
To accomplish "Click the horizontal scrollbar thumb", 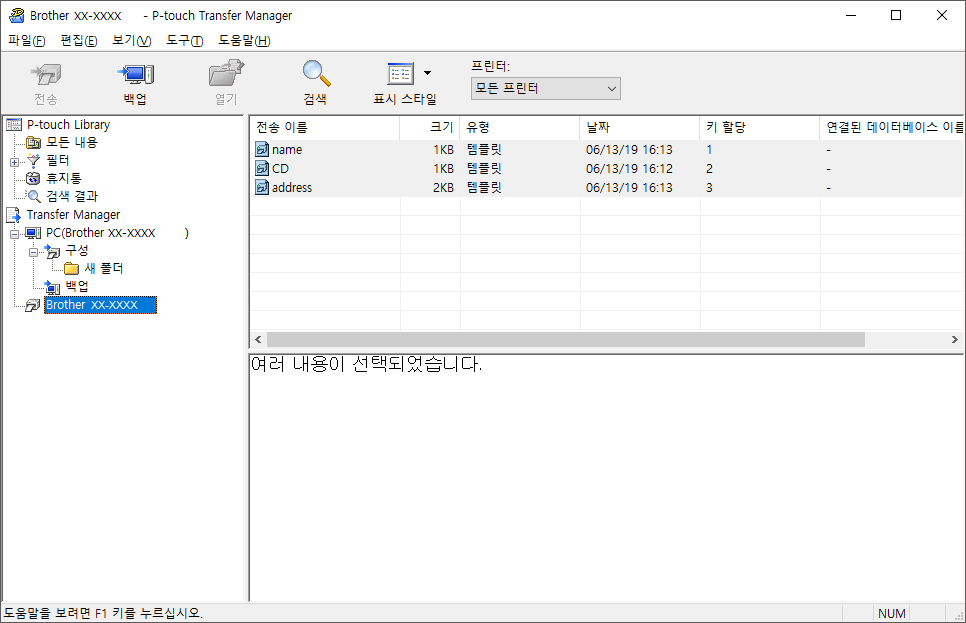I will tap(566, 340).
